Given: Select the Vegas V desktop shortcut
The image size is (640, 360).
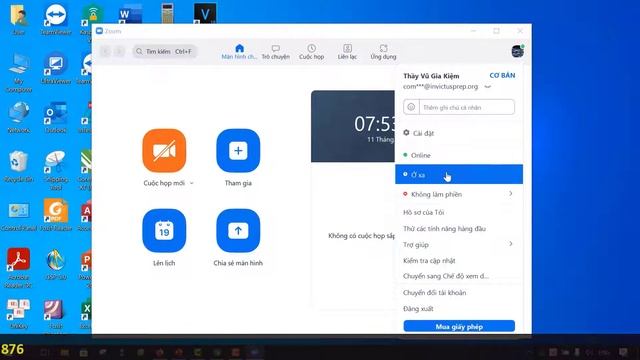Looking at the screenshot, I should (x=205, y=14).
